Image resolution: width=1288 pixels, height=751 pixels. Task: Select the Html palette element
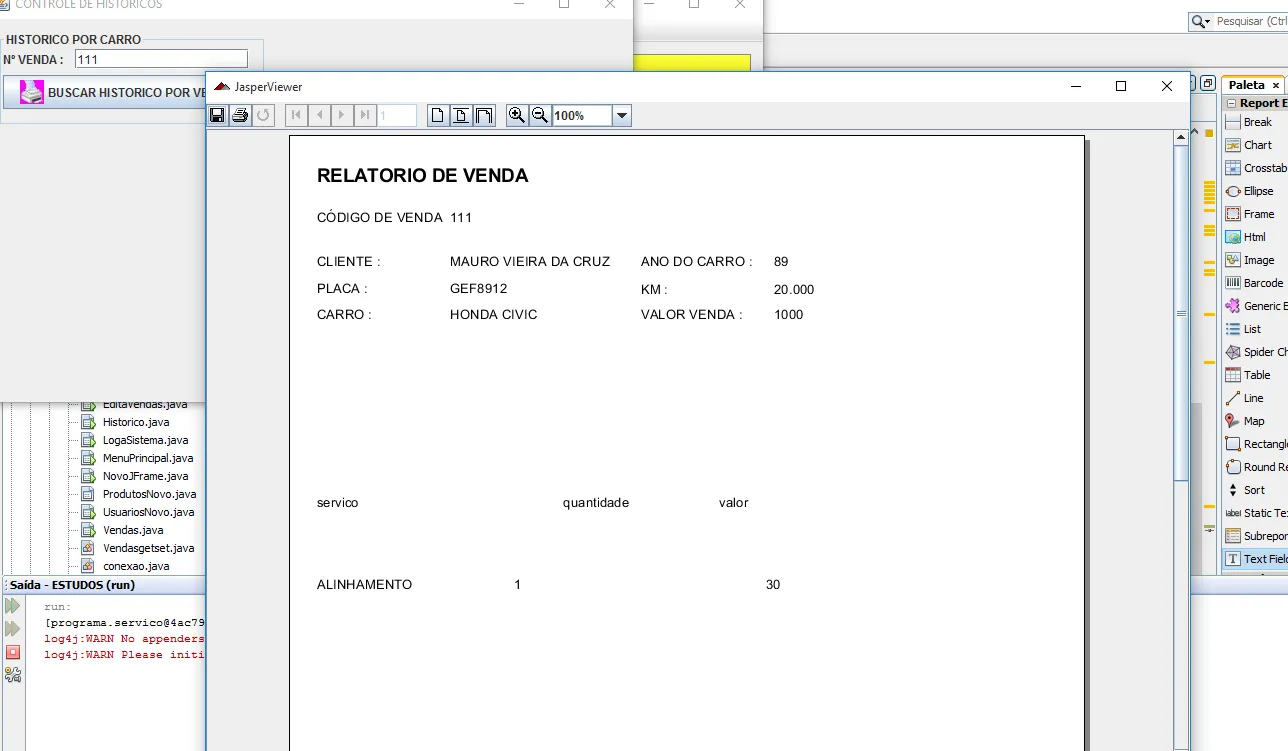point(1257,237)
